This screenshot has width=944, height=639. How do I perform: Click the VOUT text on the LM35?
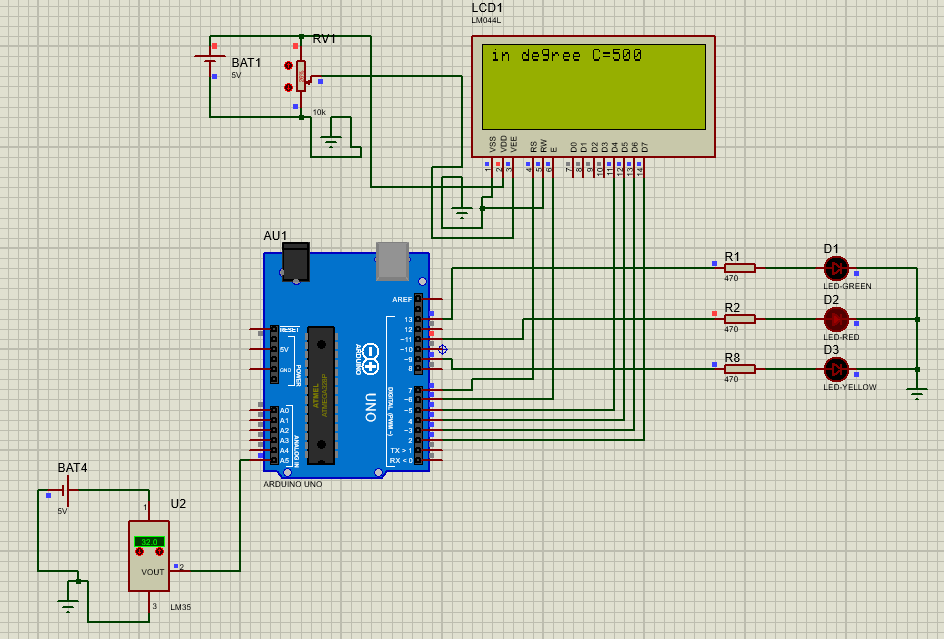152,572
